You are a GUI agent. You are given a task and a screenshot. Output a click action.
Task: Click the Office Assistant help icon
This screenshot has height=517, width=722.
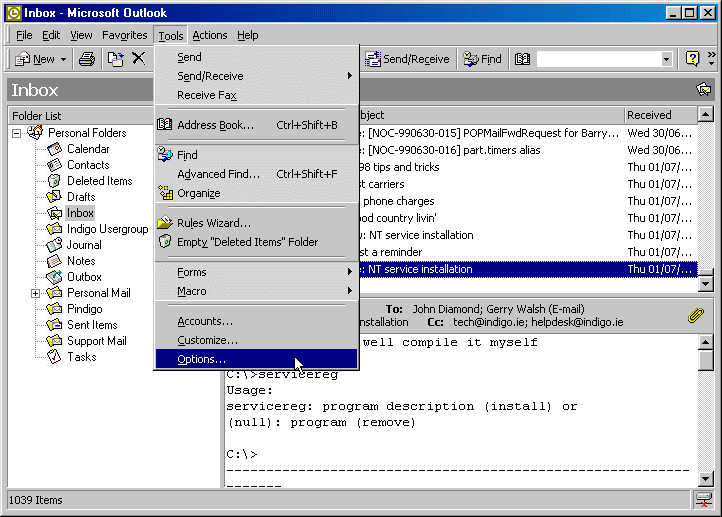tap(692, 59)
